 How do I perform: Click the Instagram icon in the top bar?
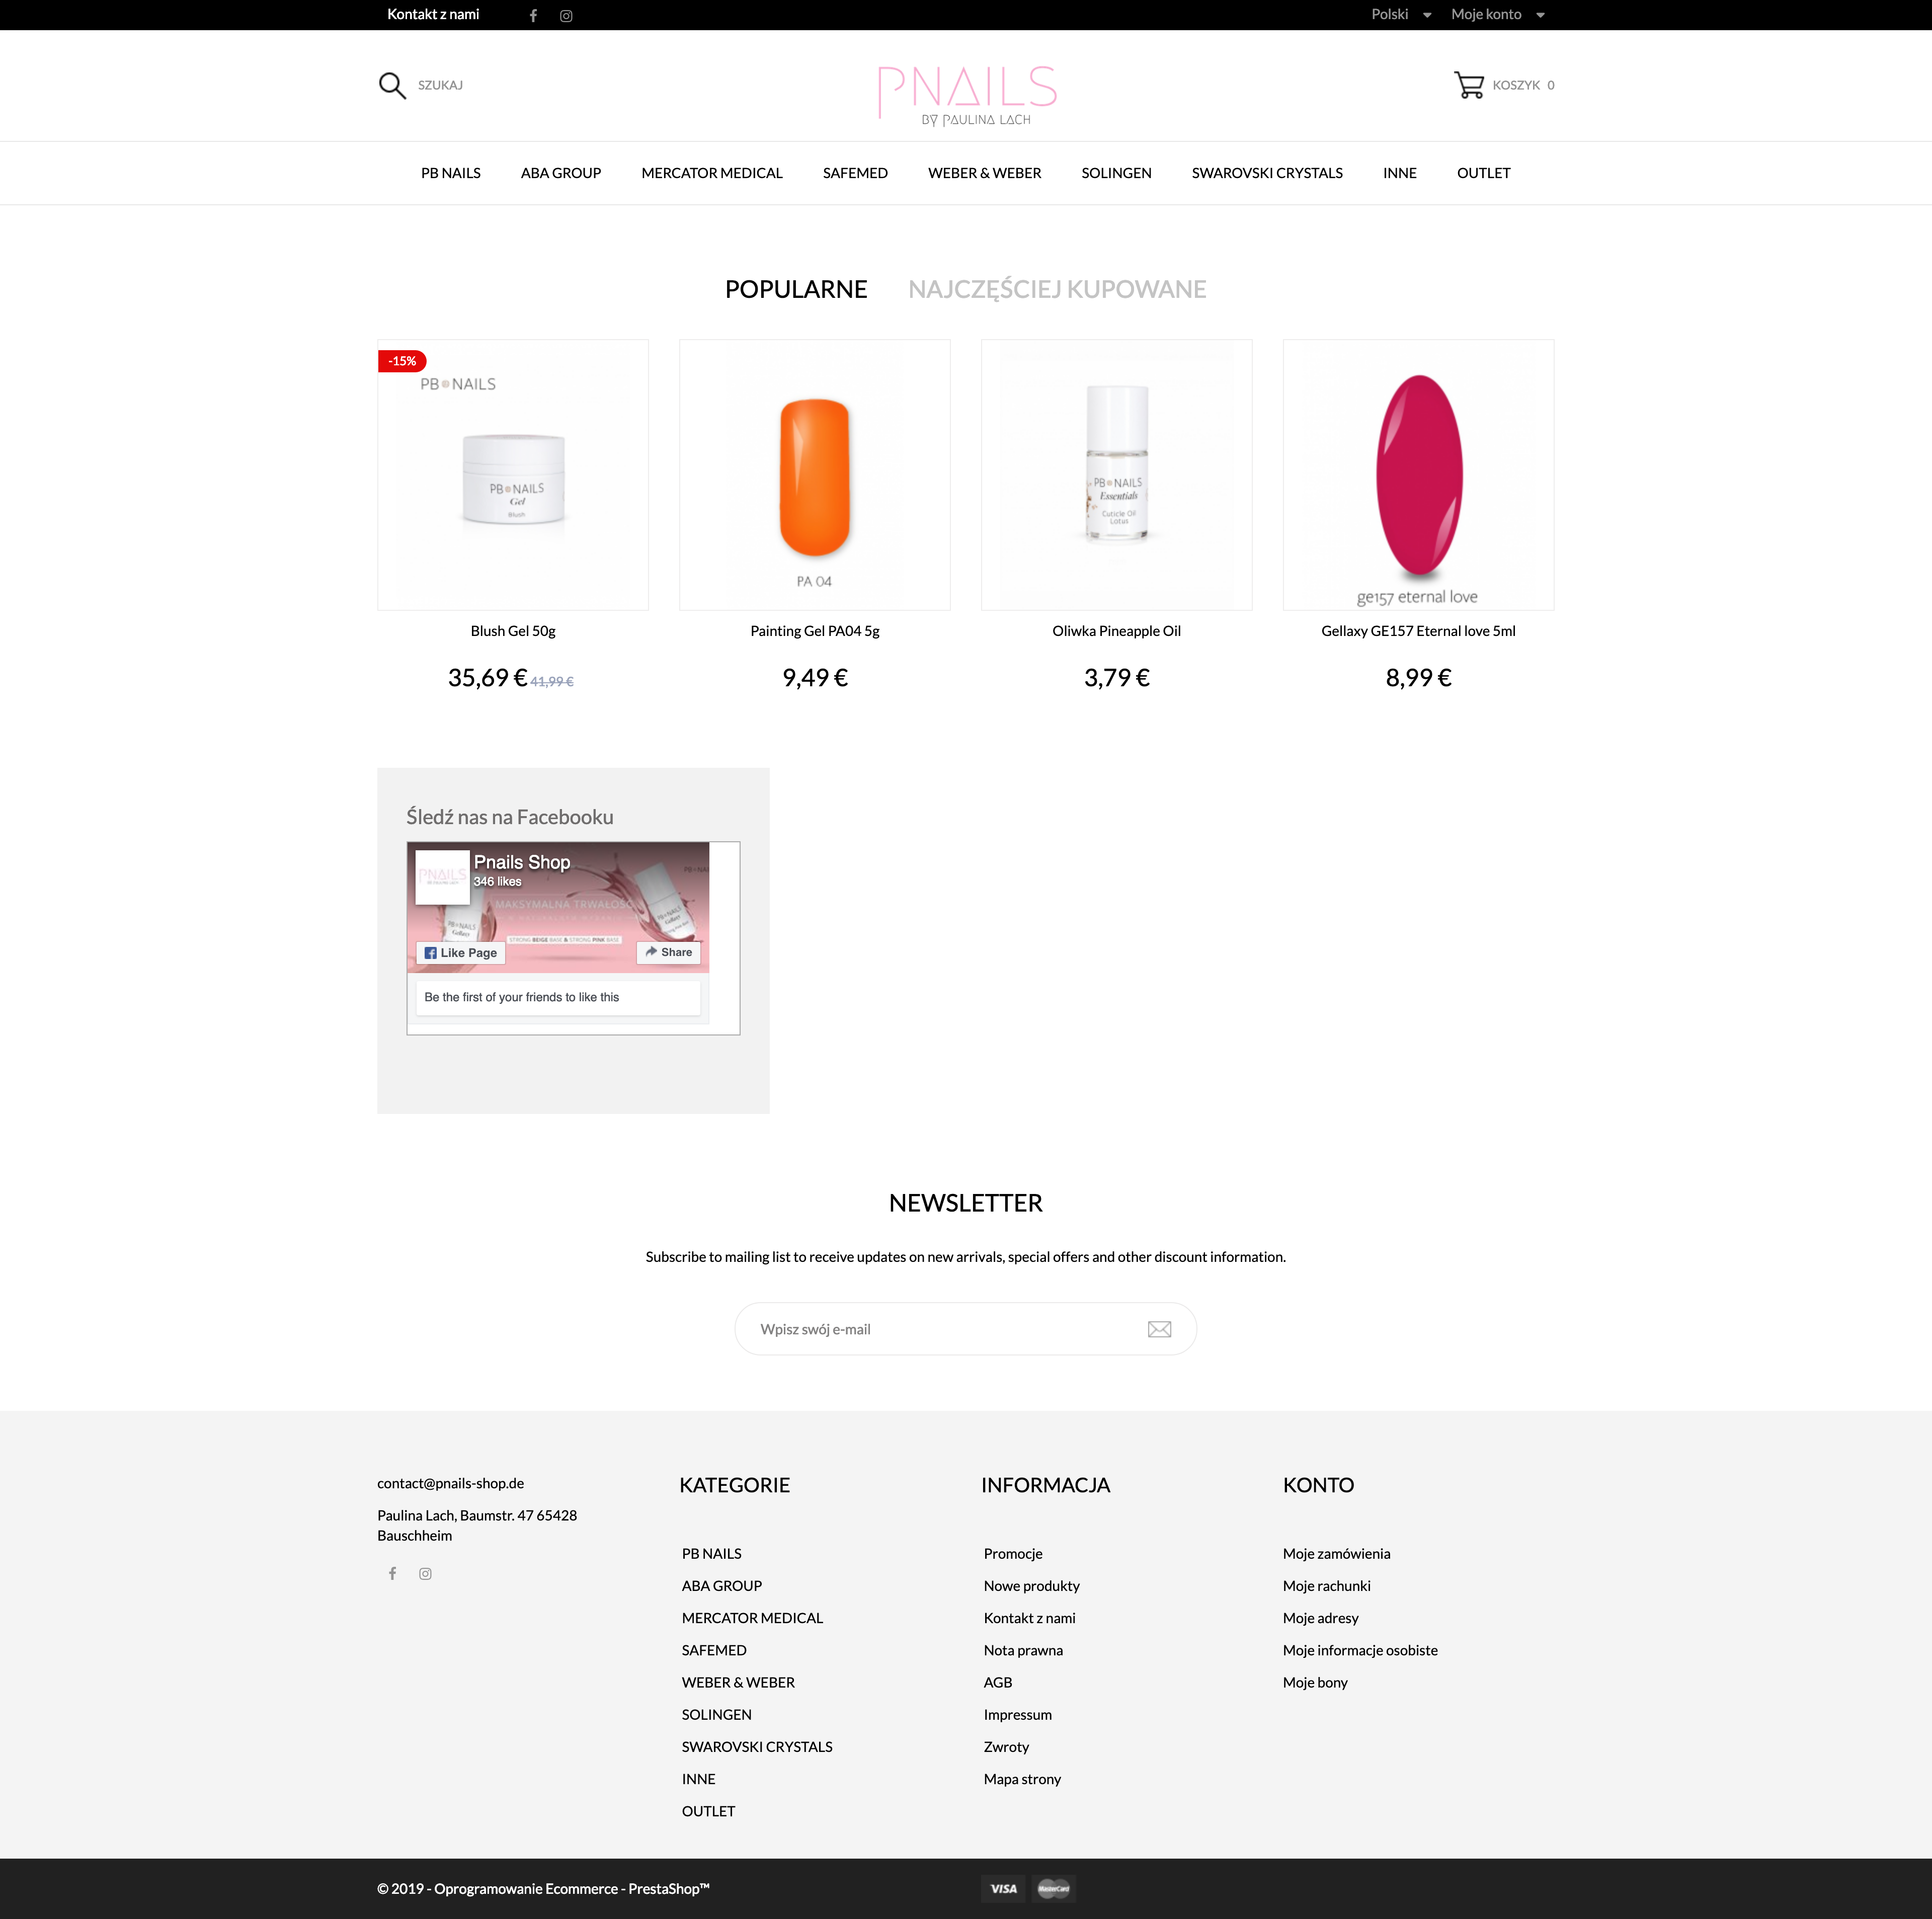click(x=566, y=15)
